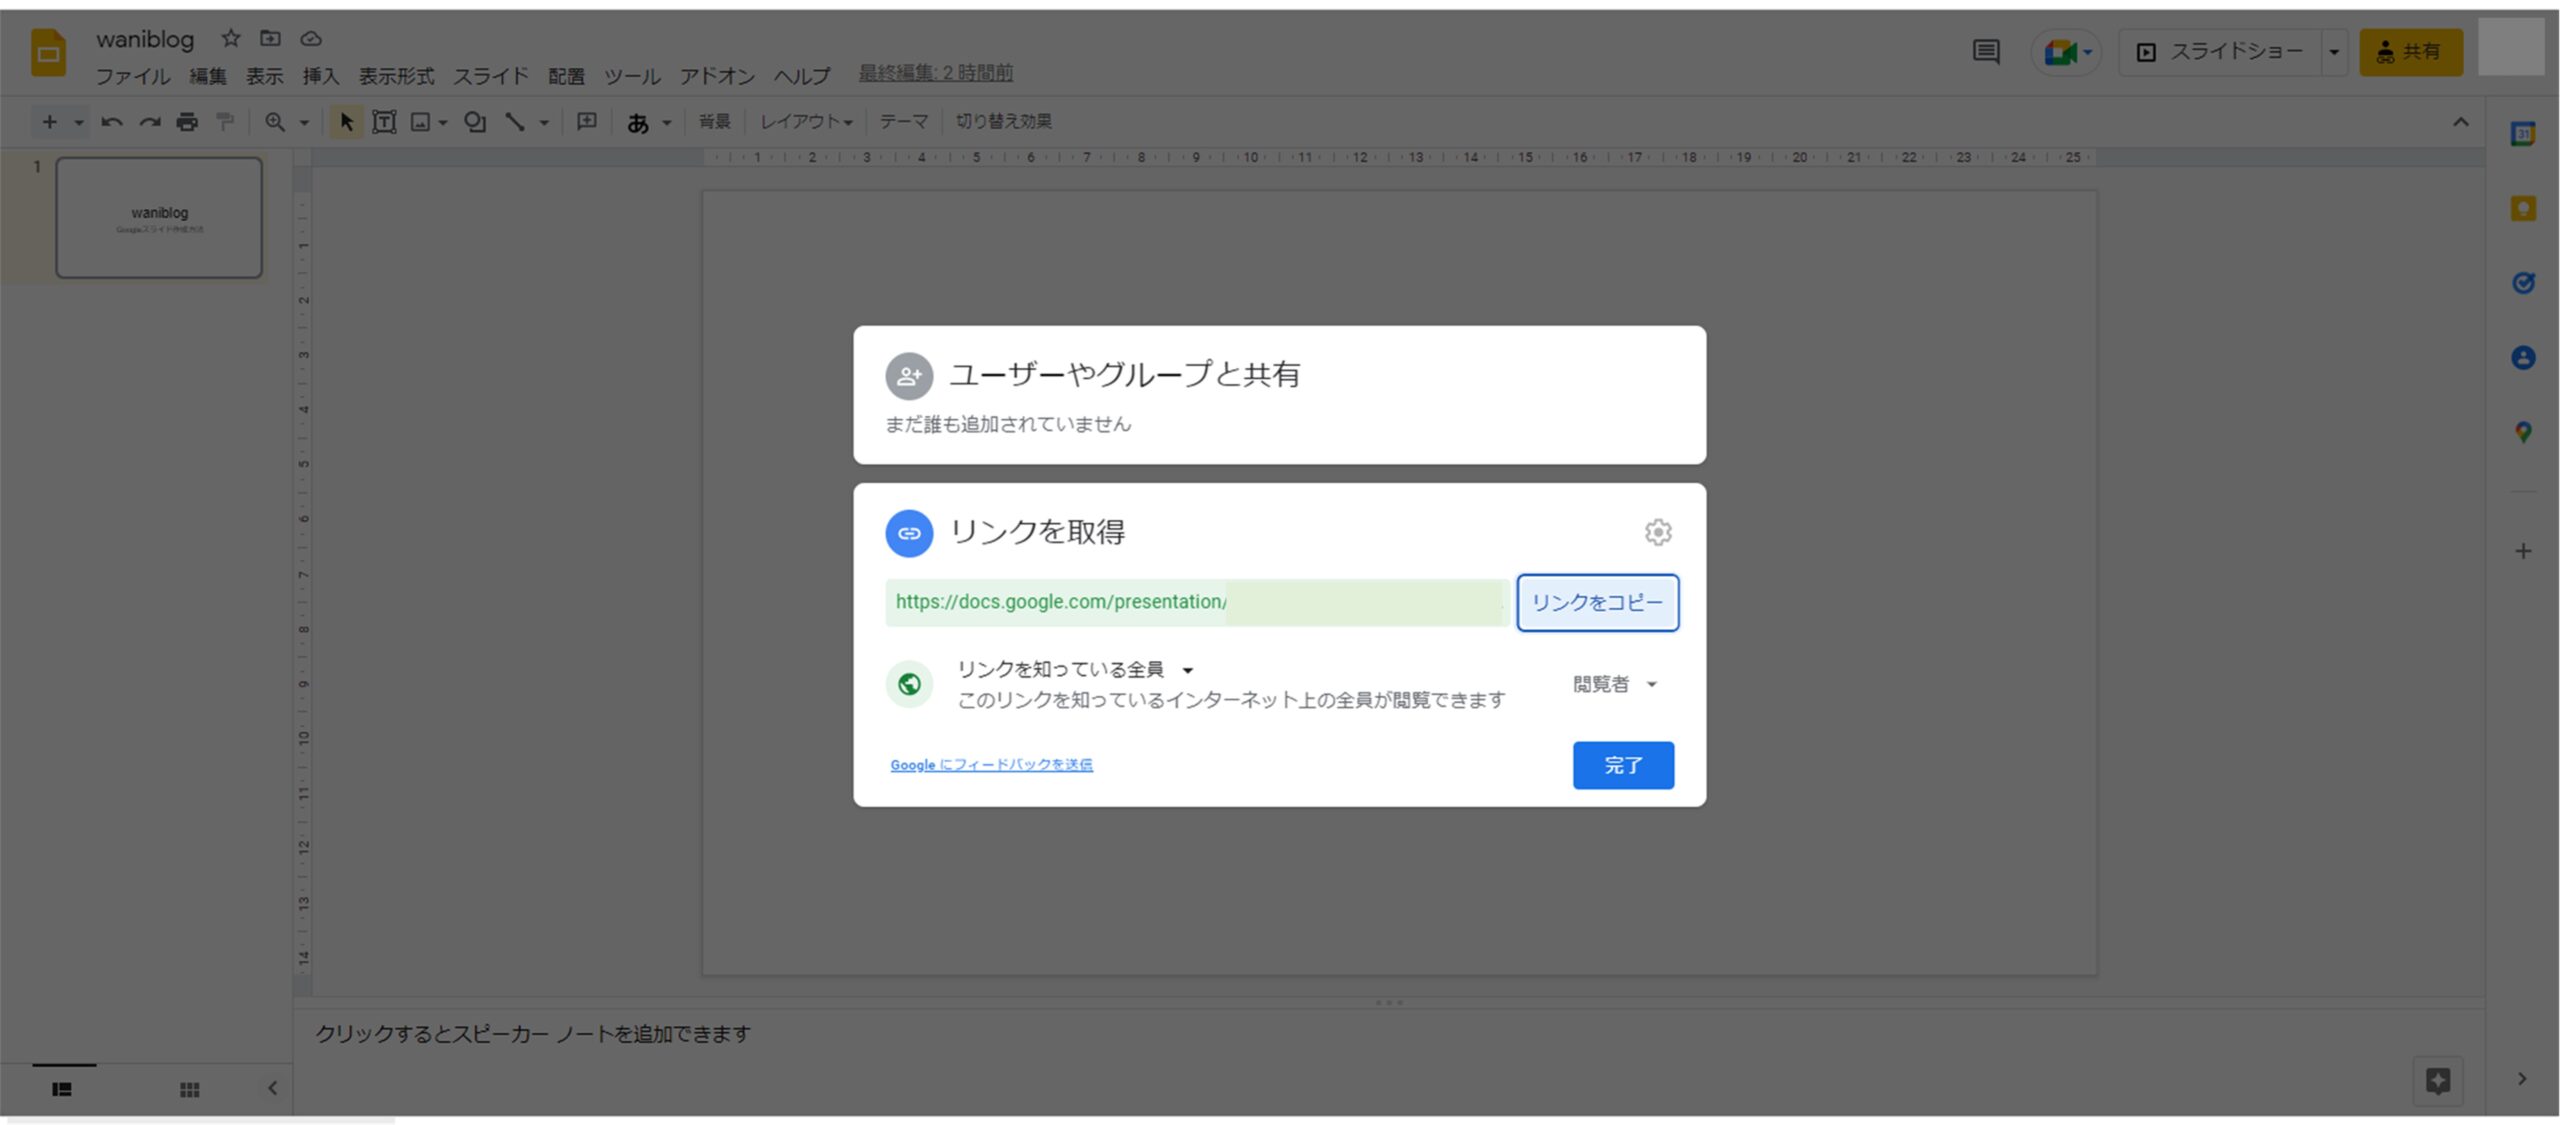Open the input tools dropdown arrow

point(667,123)
